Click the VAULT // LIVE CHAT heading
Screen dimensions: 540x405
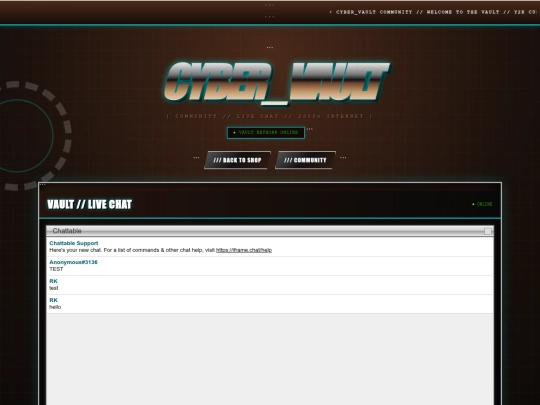[x=90, y=204]
